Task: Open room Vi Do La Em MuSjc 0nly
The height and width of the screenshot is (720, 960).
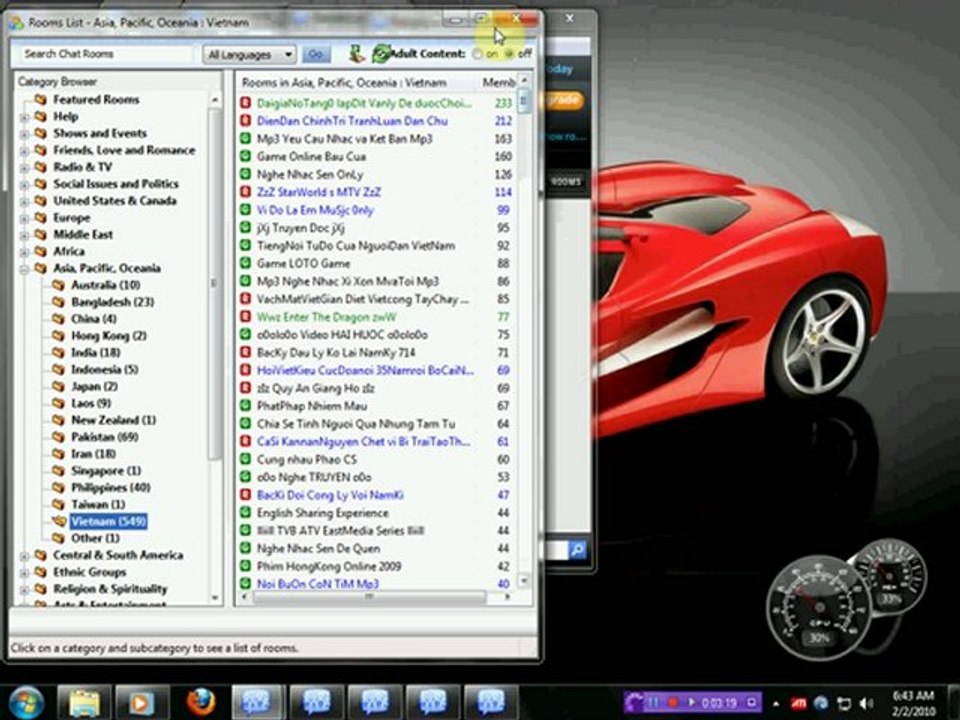Action: pos(315,210)
